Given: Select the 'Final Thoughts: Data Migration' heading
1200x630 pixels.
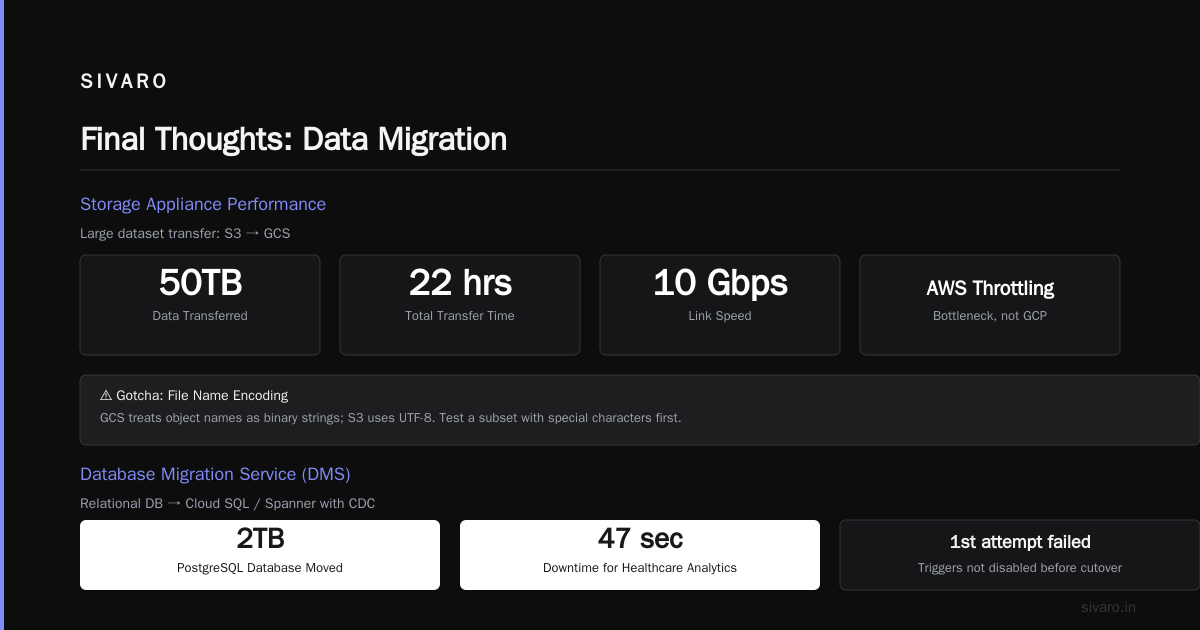Looking at the screenshot, I should tap(293, 139).
